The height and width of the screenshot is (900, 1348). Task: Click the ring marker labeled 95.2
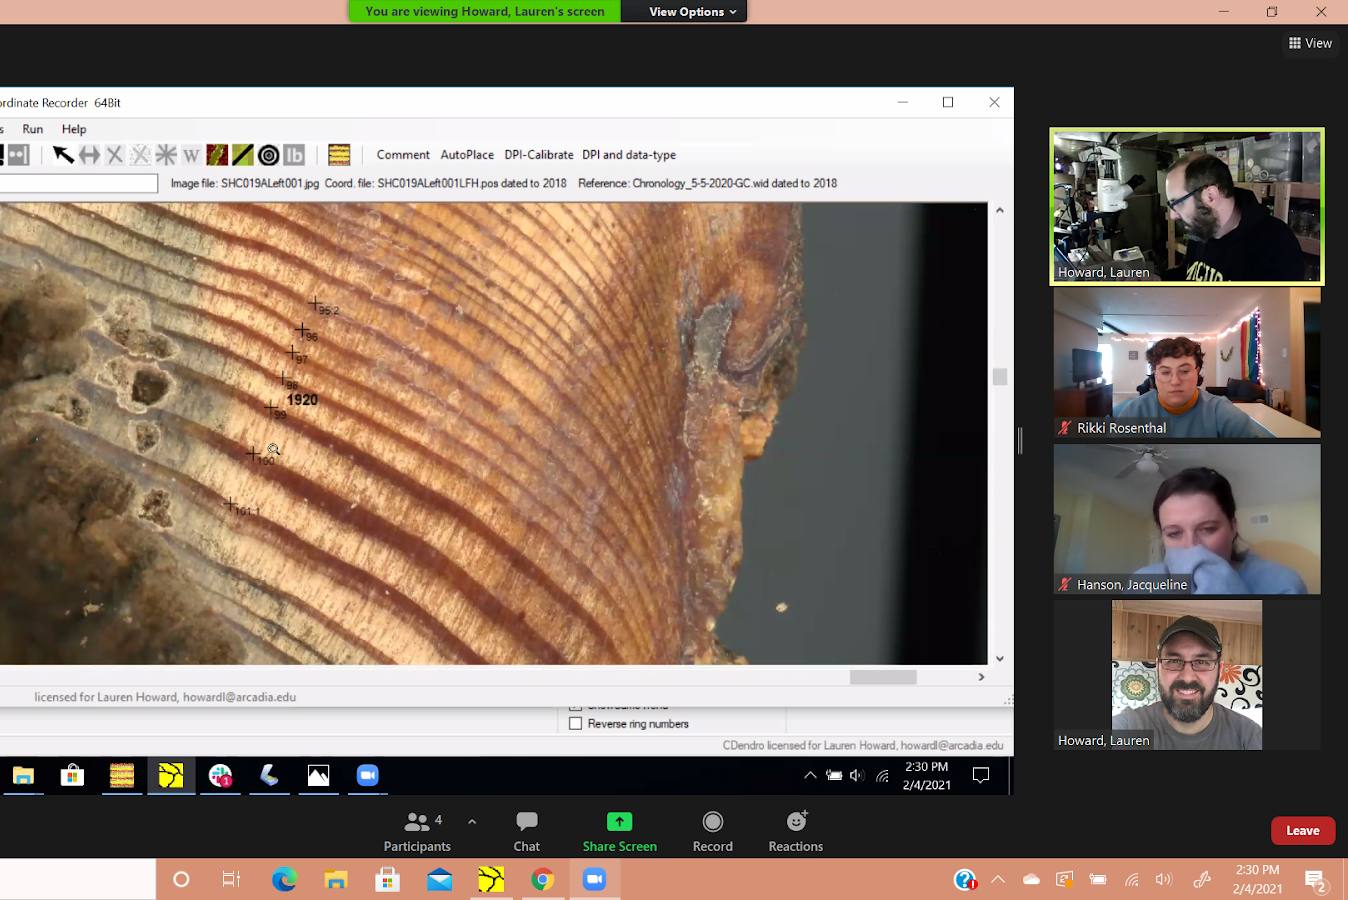pyautogui.click(x=316, y=302)
